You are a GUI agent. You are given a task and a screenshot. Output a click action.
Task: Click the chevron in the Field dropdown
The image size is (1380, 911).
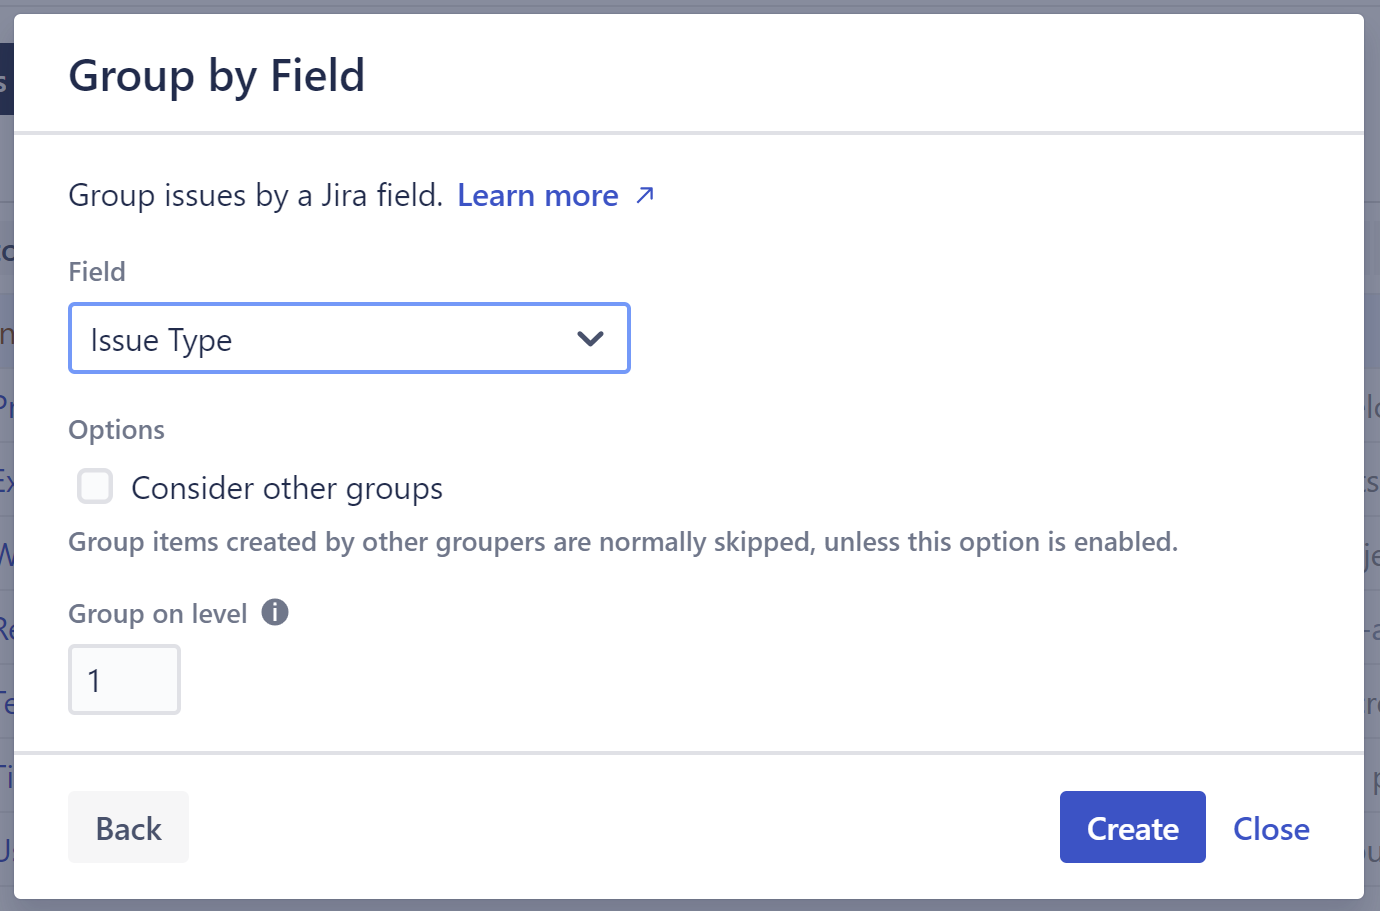pyautogui.click(x=590, y=338)
